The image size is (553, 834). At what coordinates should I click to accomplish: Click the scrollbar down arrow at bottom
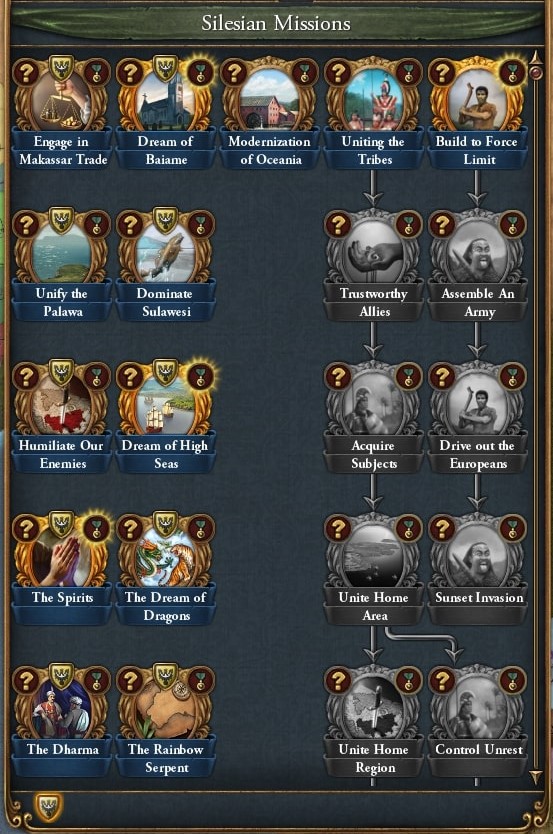[x=536, y=777]
